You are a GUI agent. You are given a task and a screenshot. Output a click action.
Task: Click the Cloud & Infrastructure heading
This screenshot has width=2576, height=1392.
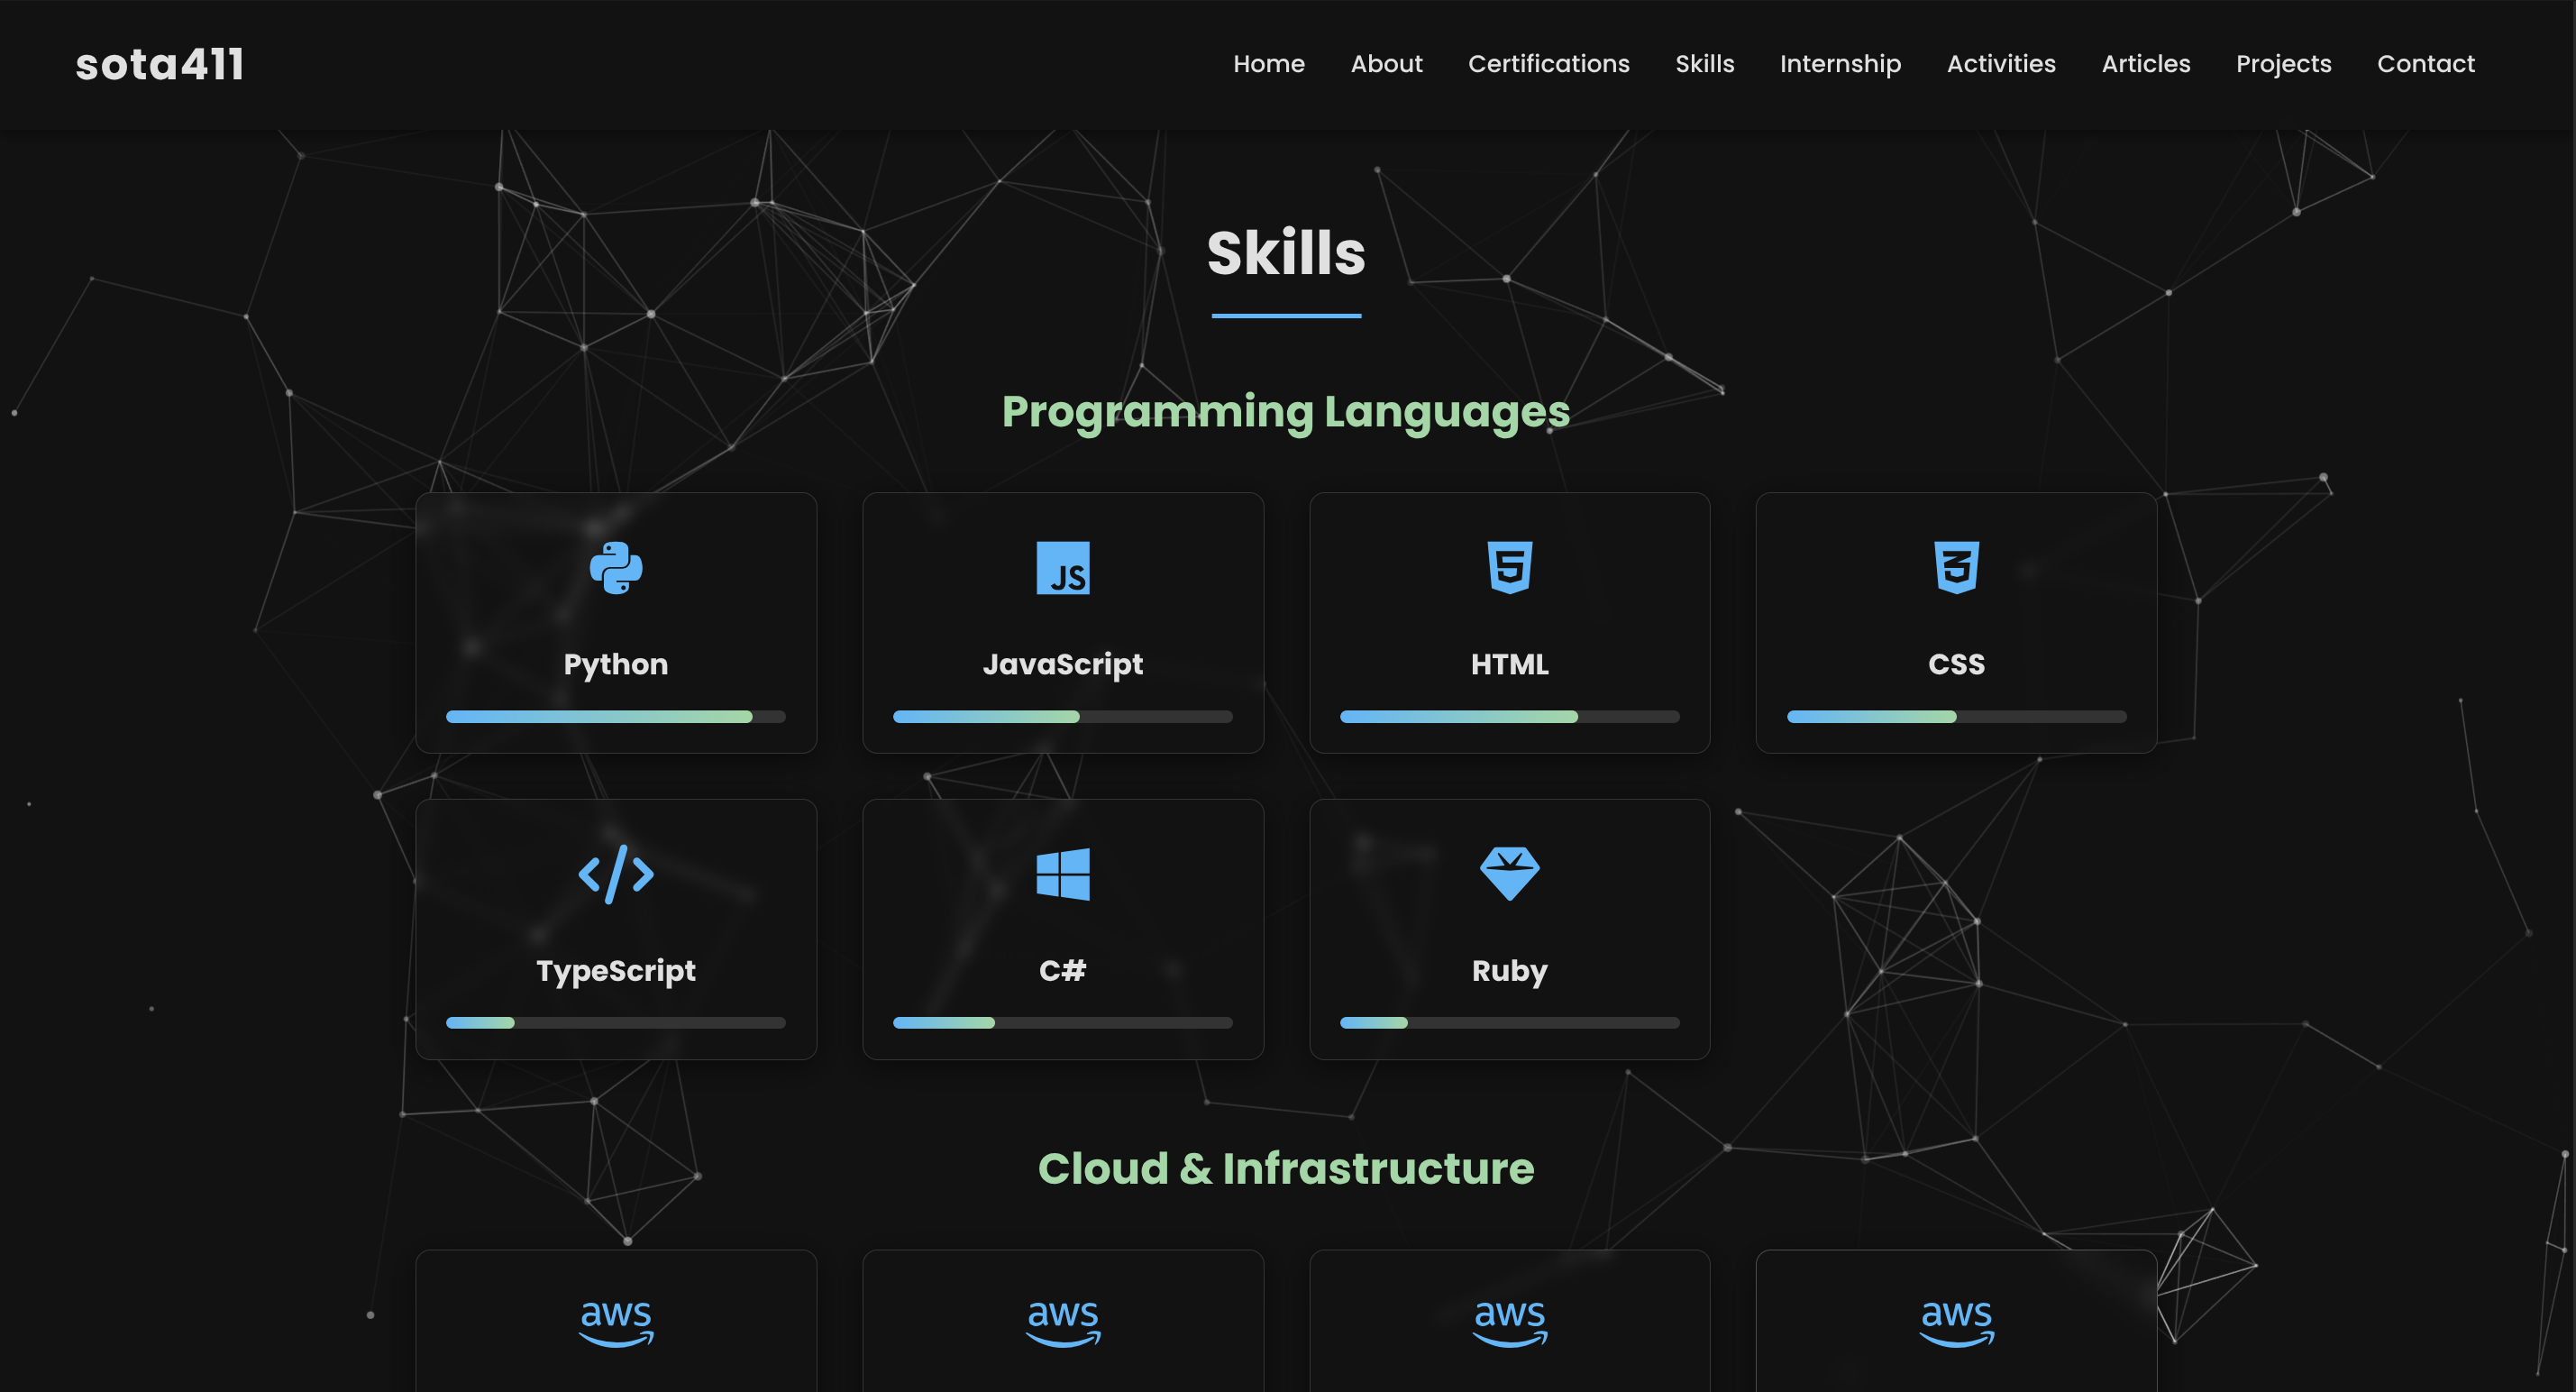[1286, 1168]
